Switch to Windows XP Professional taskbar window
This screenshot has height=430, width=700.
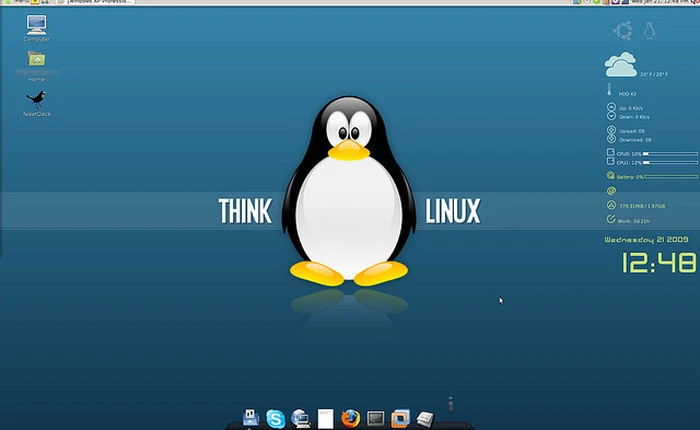coord(96,2)
